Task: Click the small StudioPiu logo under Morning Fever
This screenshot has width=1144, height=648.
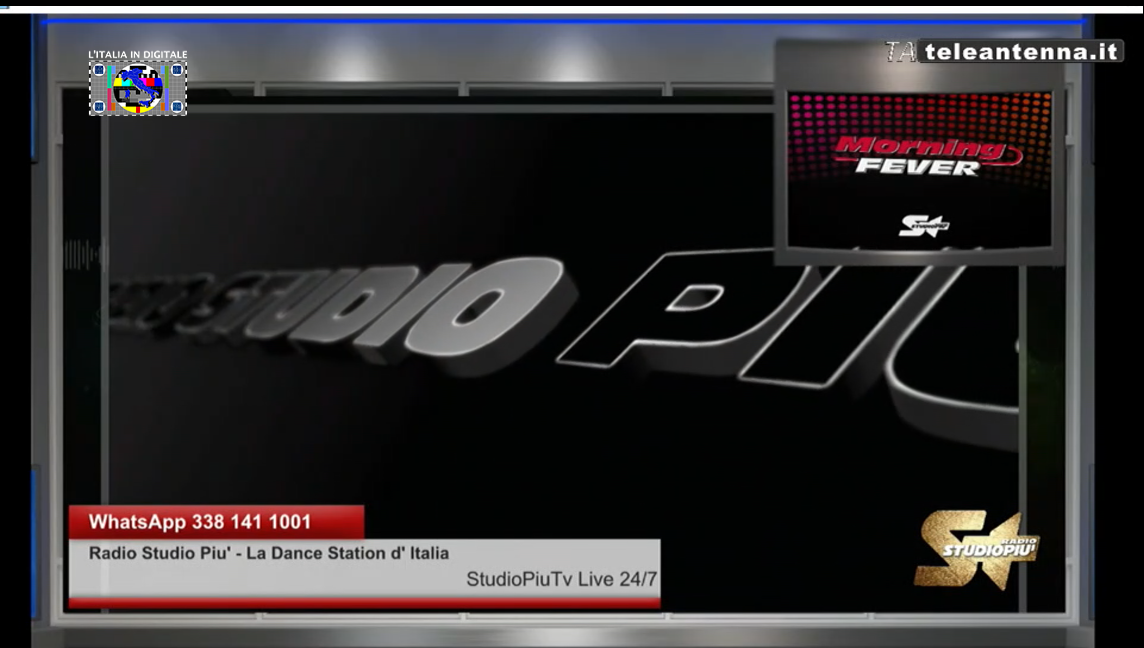Action: [924, 225]
